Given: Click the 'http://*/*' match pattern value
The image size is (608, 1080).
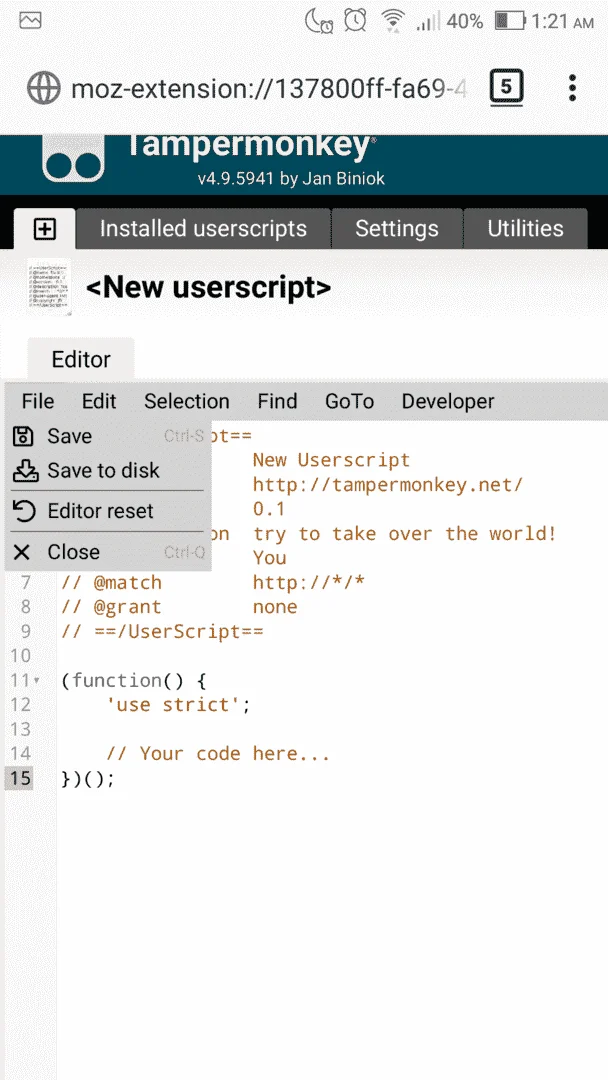Looking at the screenshot, I should (x=308, y=583).
